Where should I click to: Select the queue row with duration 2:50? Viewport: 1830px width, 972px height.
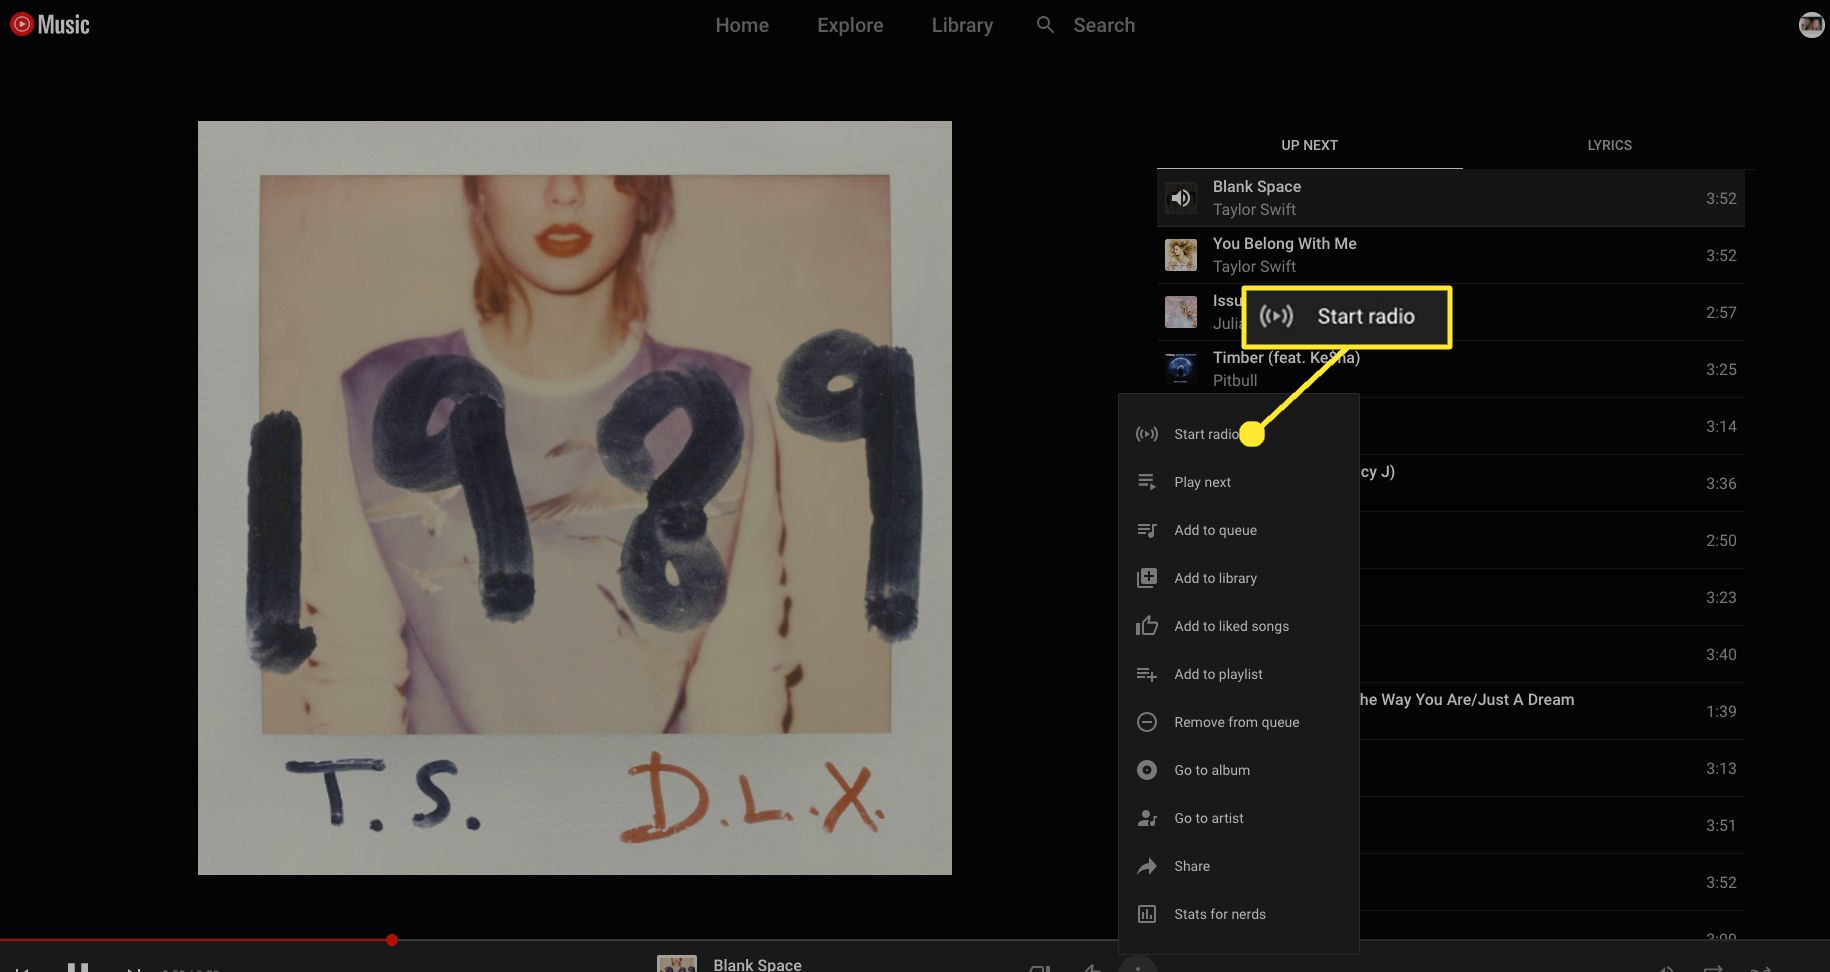(1552, 540)
